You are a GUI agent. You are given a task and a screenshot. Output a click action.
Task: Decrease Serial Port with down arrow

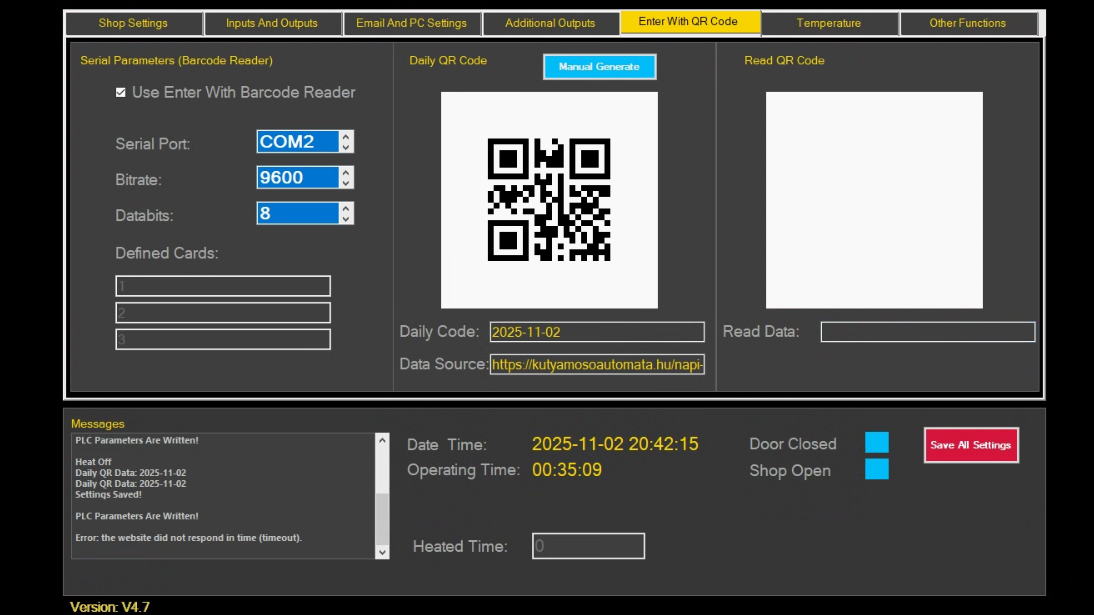click(346, 147)
